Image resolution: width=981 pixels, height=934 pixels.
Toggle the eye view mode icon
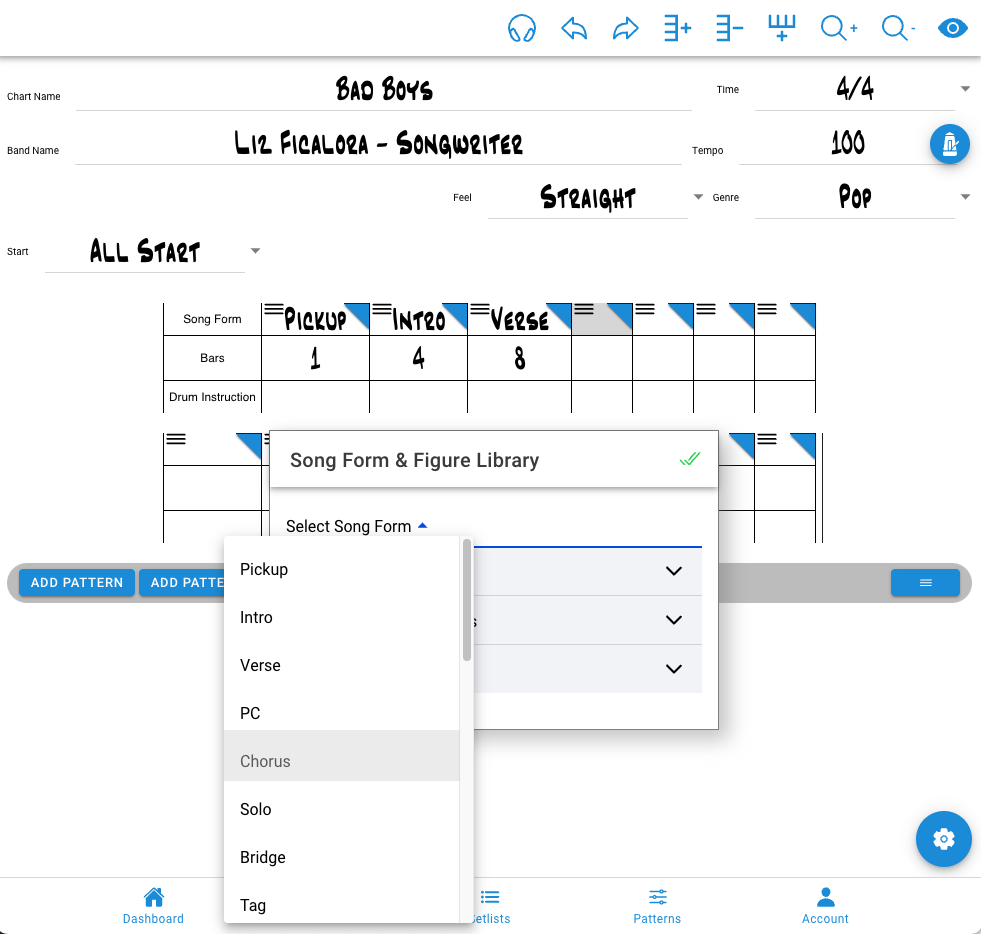click(x=952, y=28)
